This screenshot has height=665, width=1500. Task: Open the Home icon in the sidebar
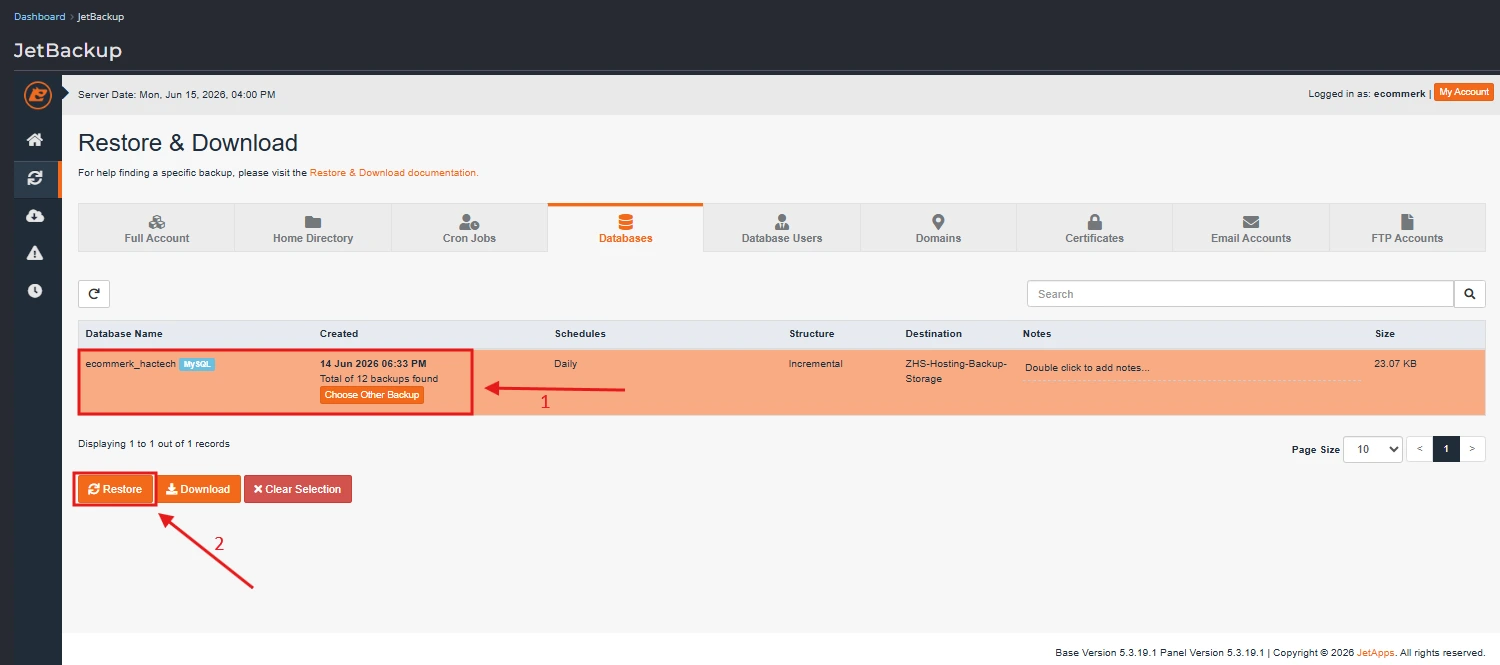pyautogui.click(x=35, y=140)
